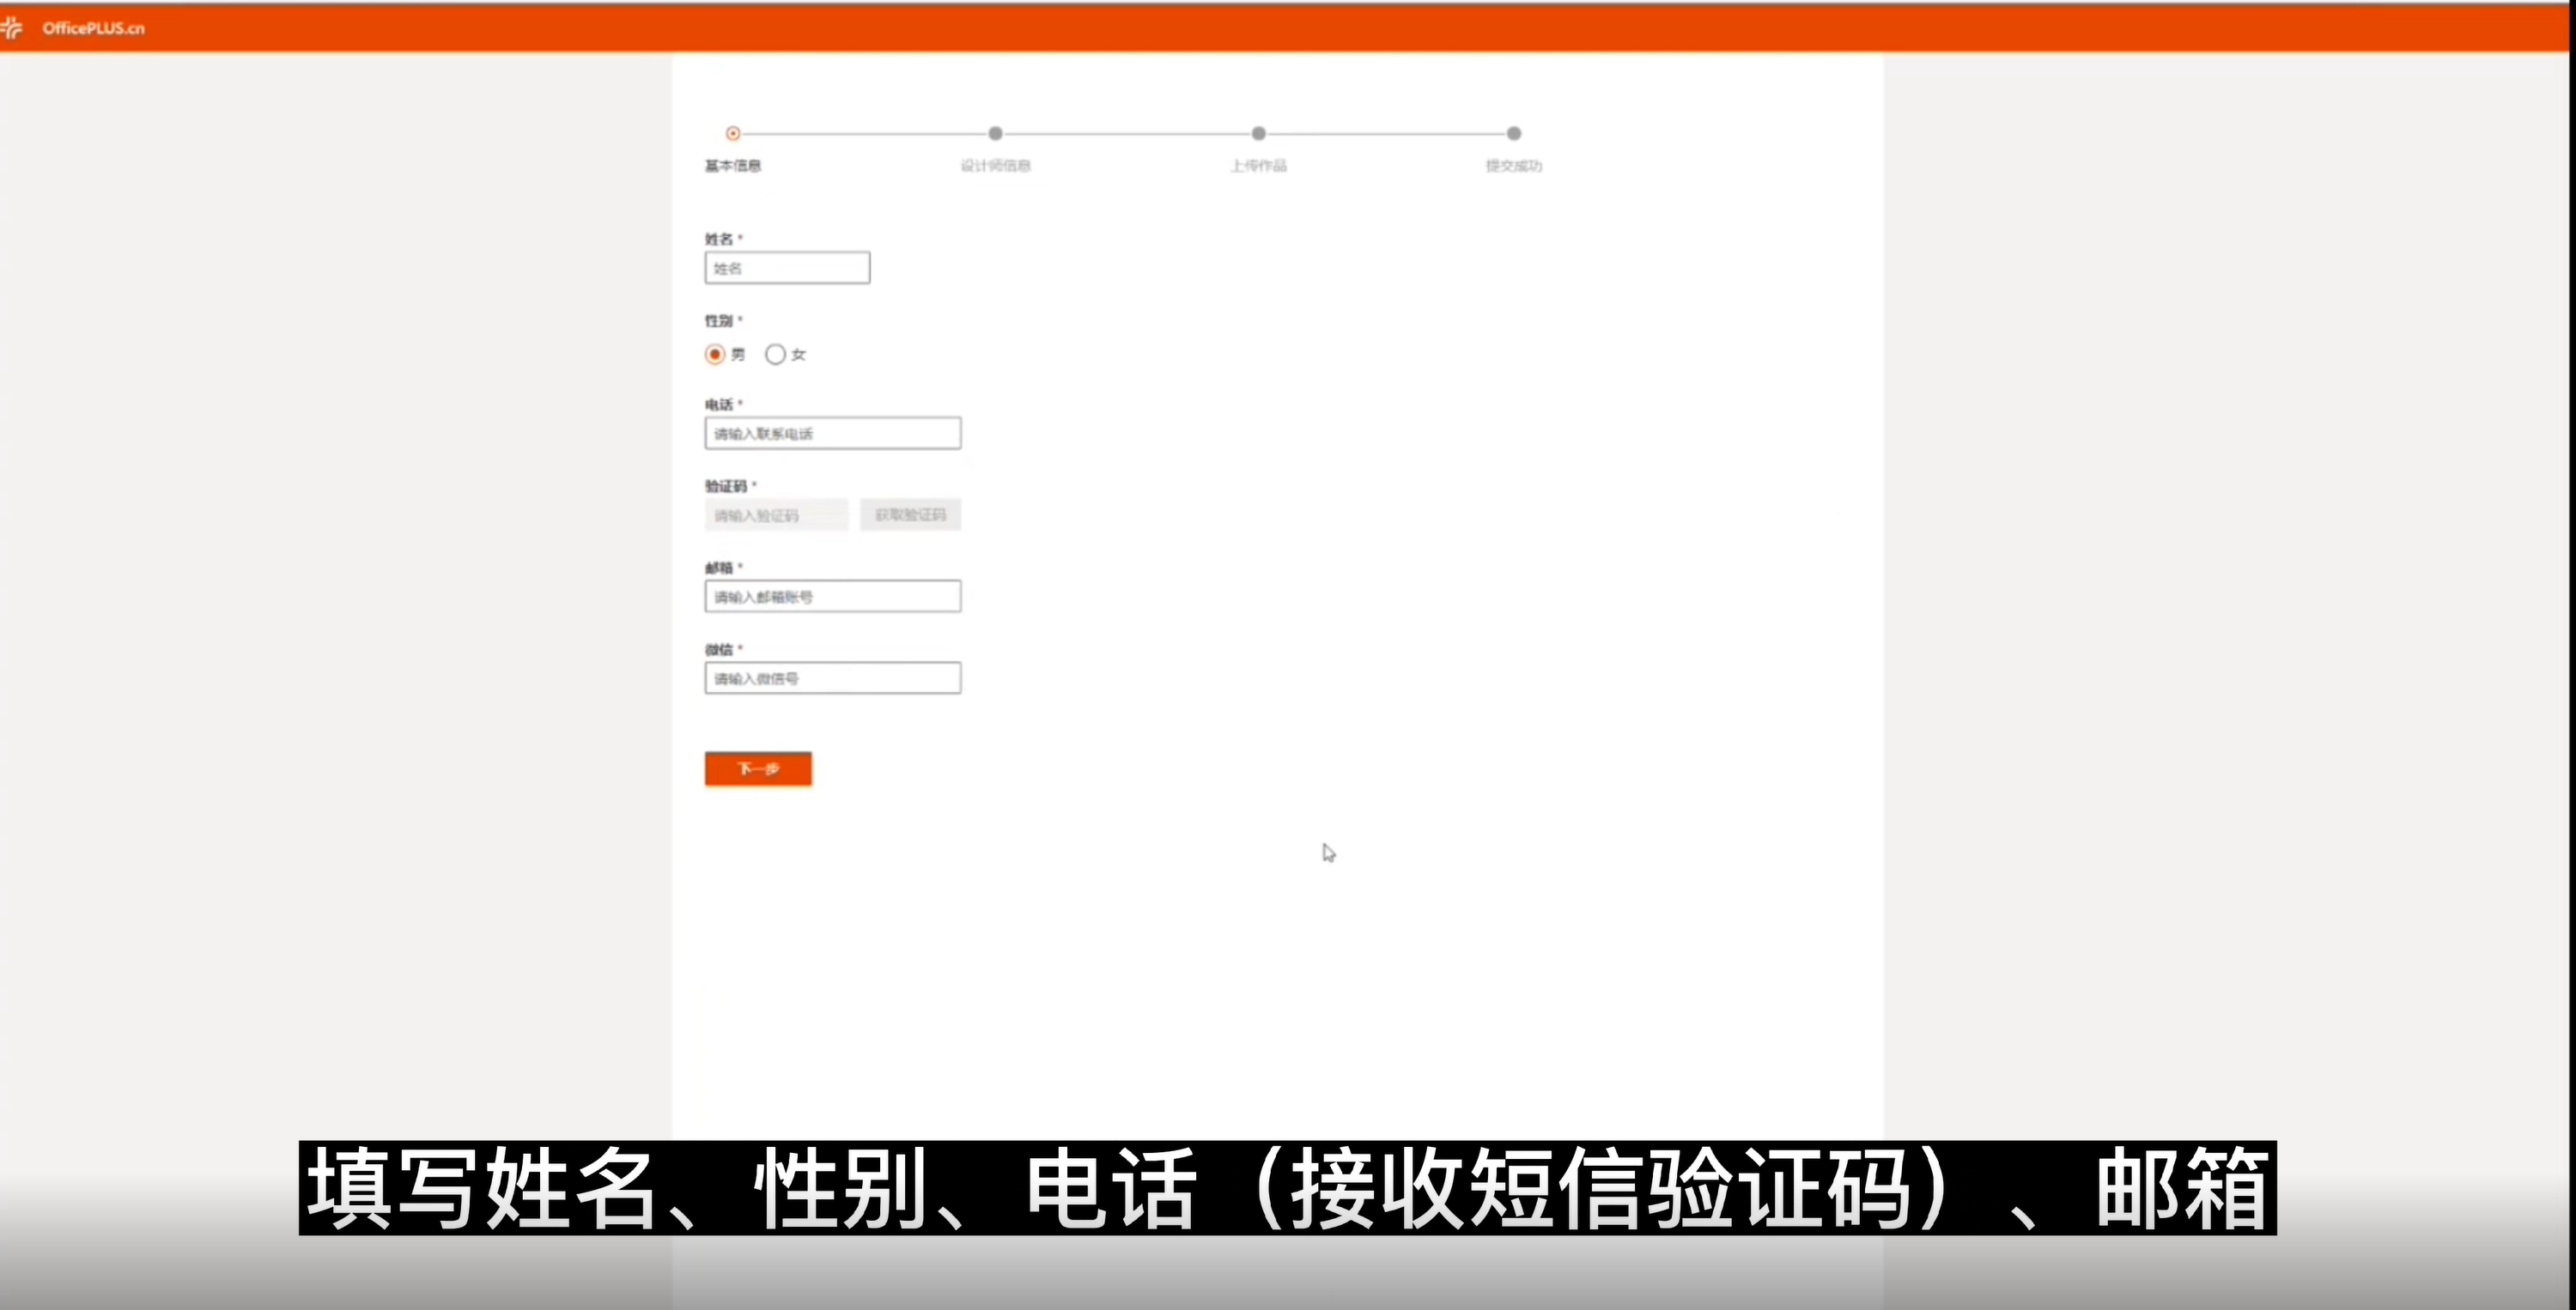The width and height of the screenshot is (2576, 1310).
Task: Click the OfficePLUS.cn logo icon
Action: 12,28
